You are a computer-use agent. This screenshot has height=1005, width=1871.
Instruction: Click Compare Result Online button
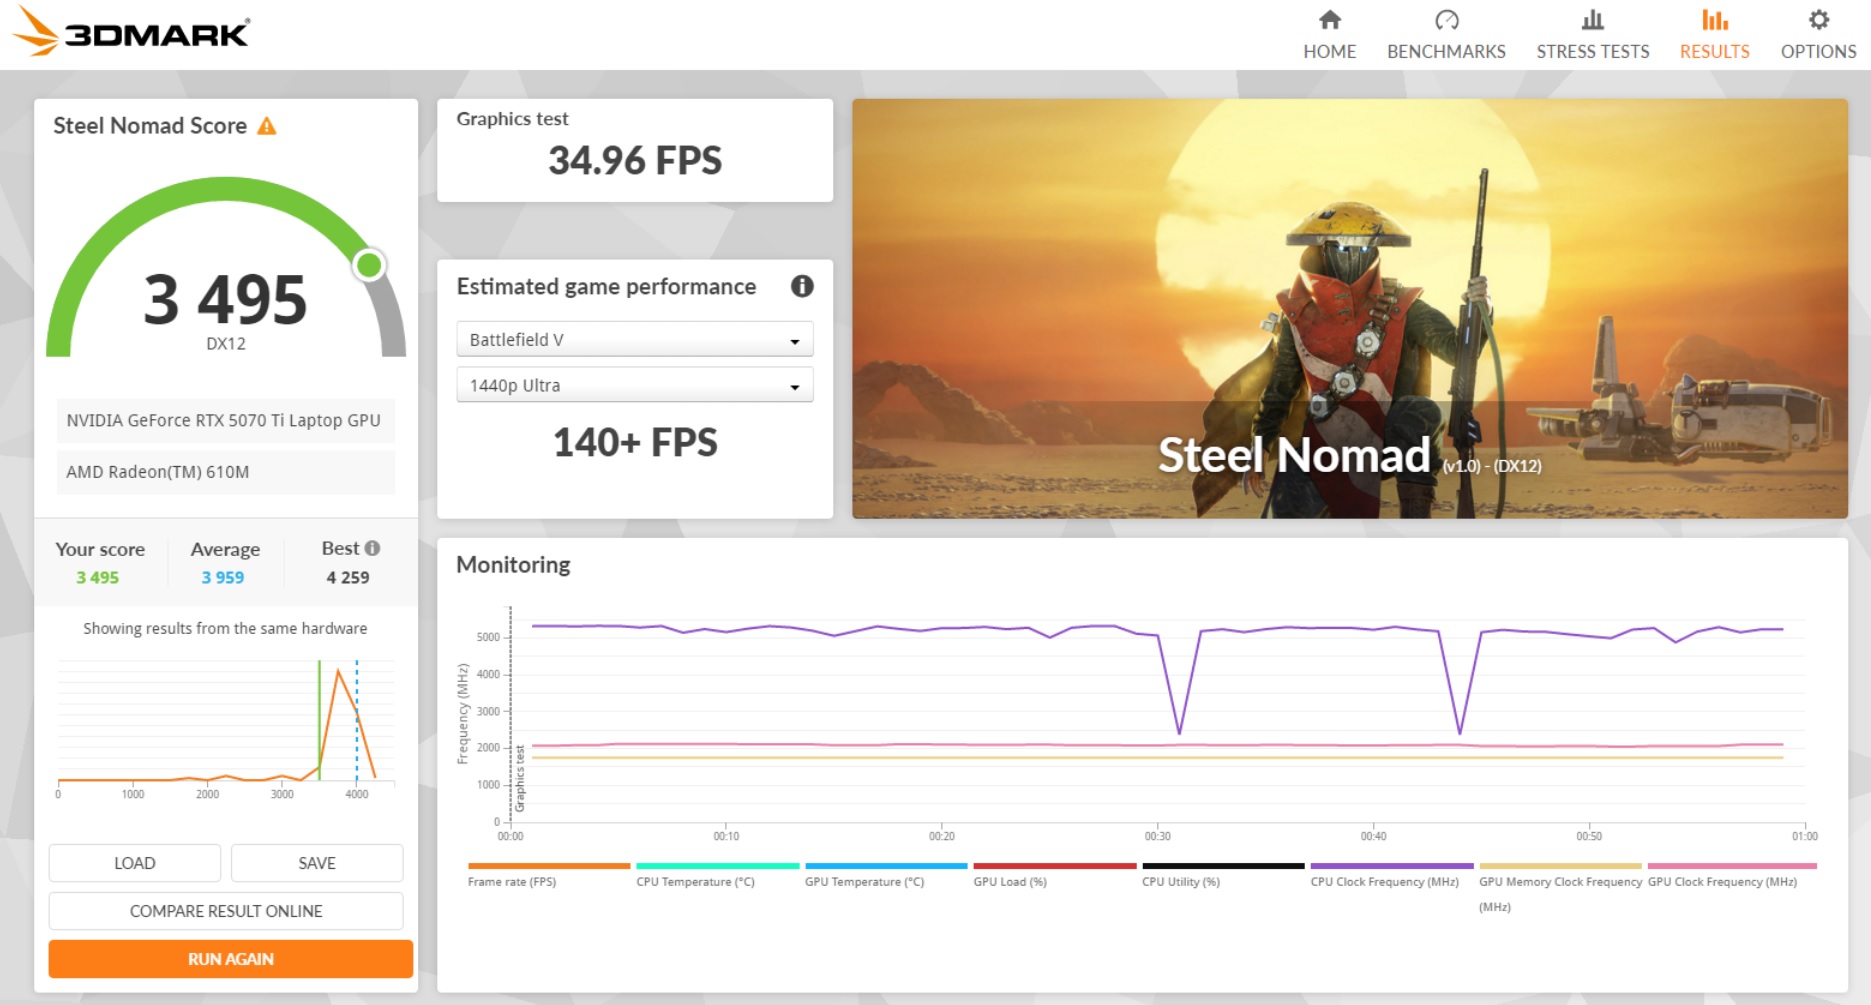(x=226, y=911)
